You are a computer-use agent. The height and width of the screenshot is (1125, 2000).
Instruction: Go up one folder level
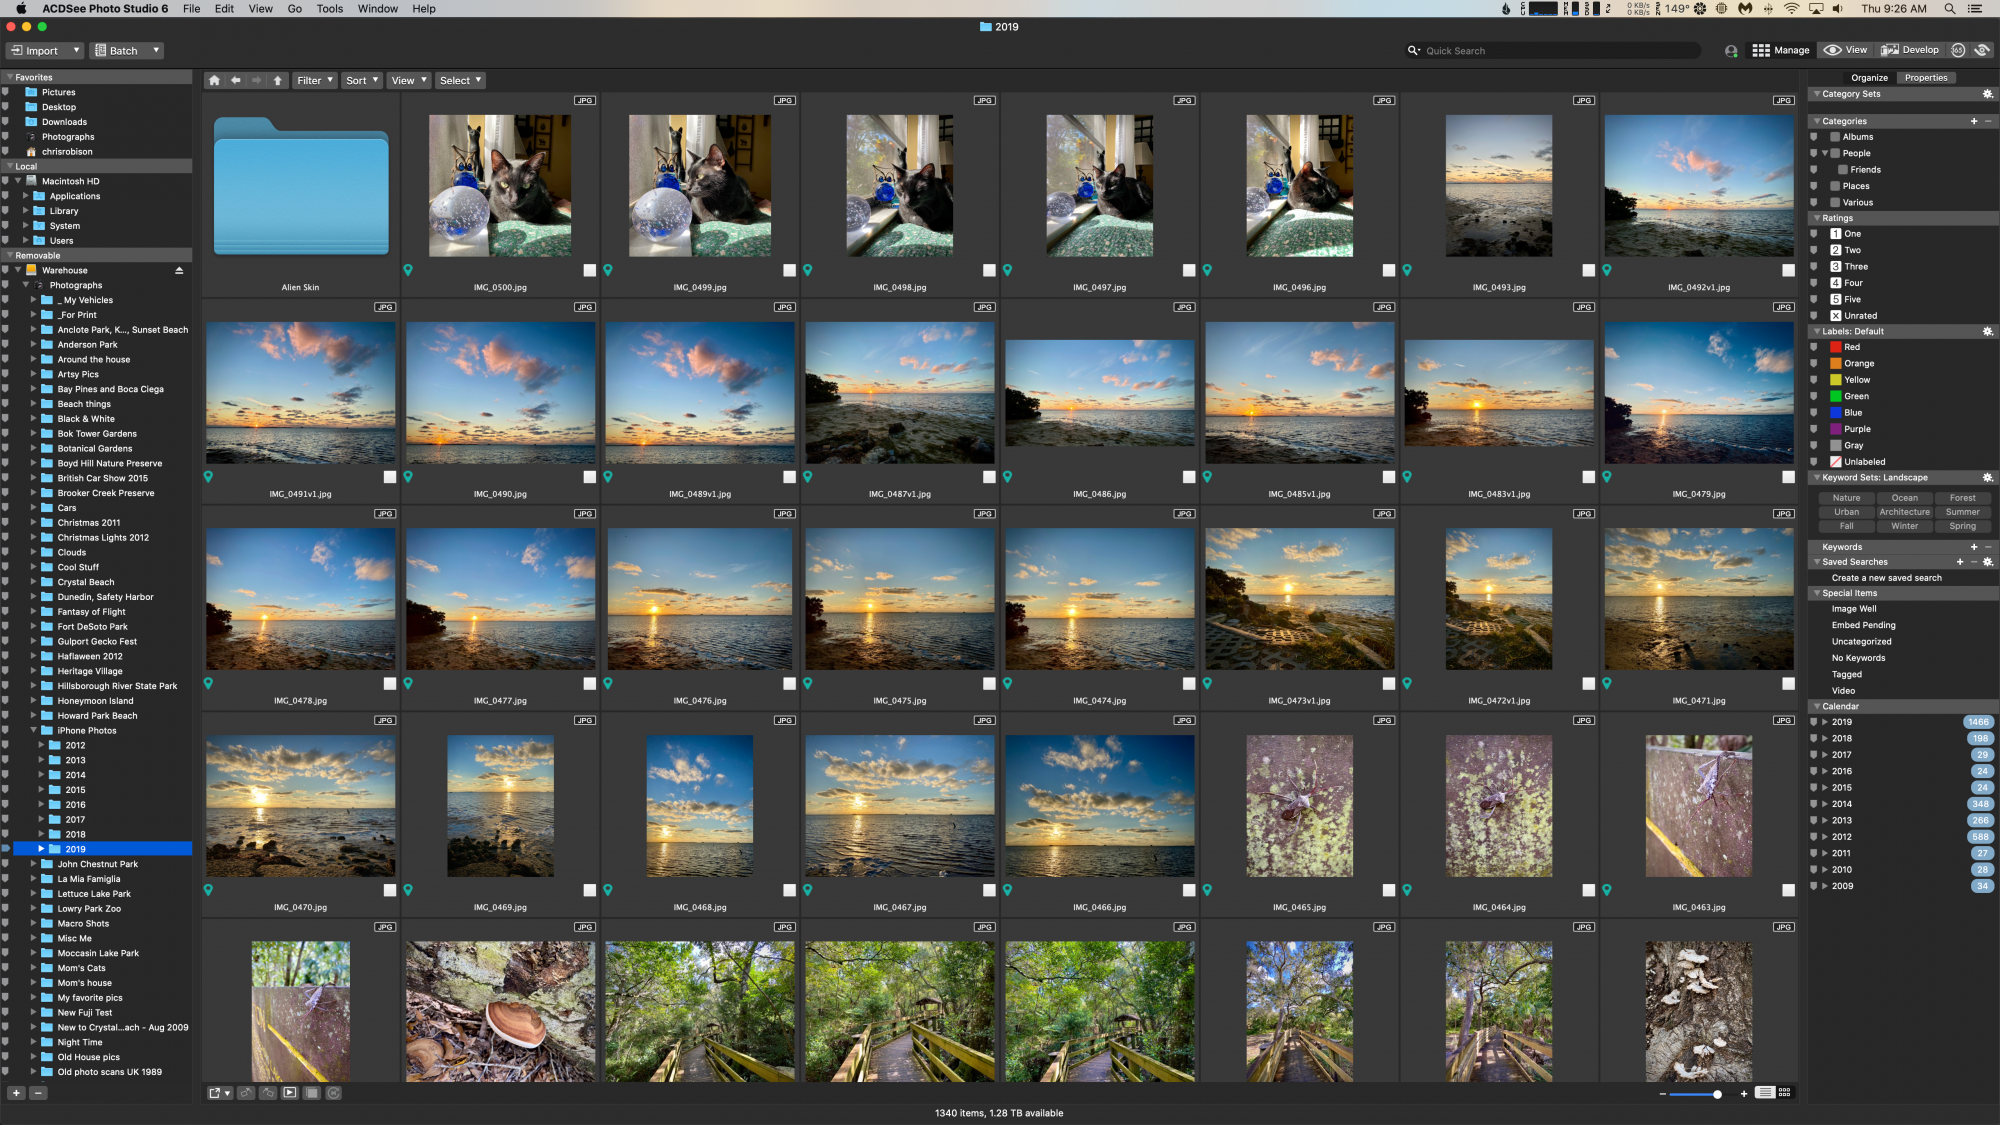point(278,81)
